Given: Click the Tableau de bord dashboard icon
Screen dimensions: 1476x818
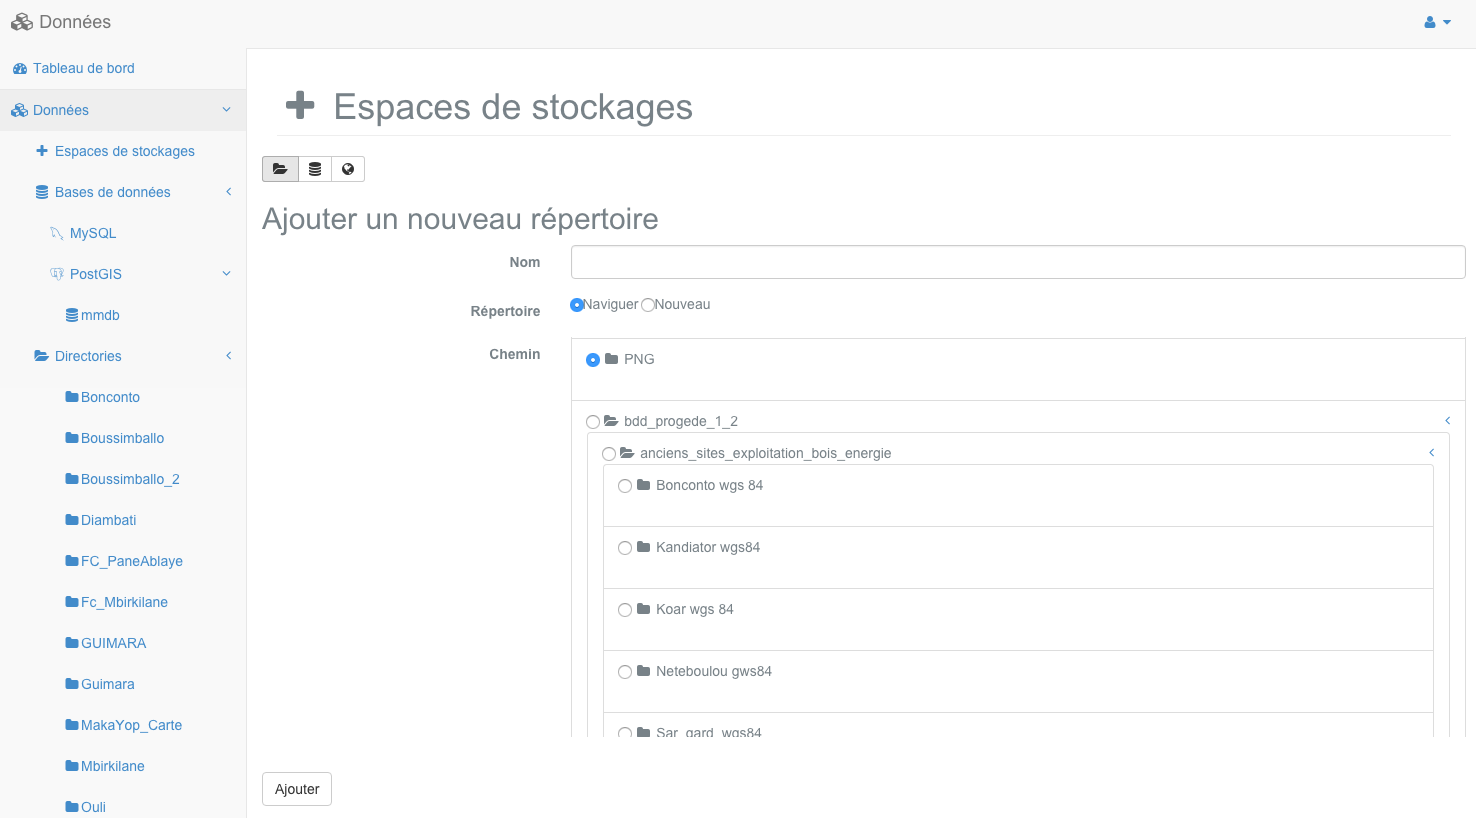Looking at the screenshot, I should (x=20, y=69).
